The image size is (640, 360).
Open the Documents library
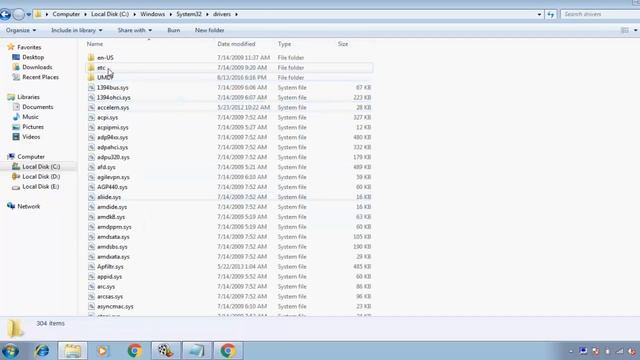click(38, 107)
